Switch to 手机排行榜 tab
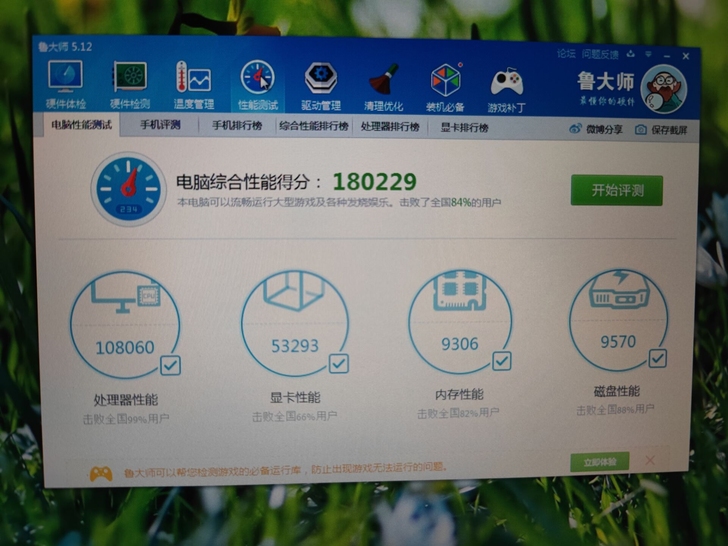Viewport: 728px width, 546px height. (x=237, y=125)
